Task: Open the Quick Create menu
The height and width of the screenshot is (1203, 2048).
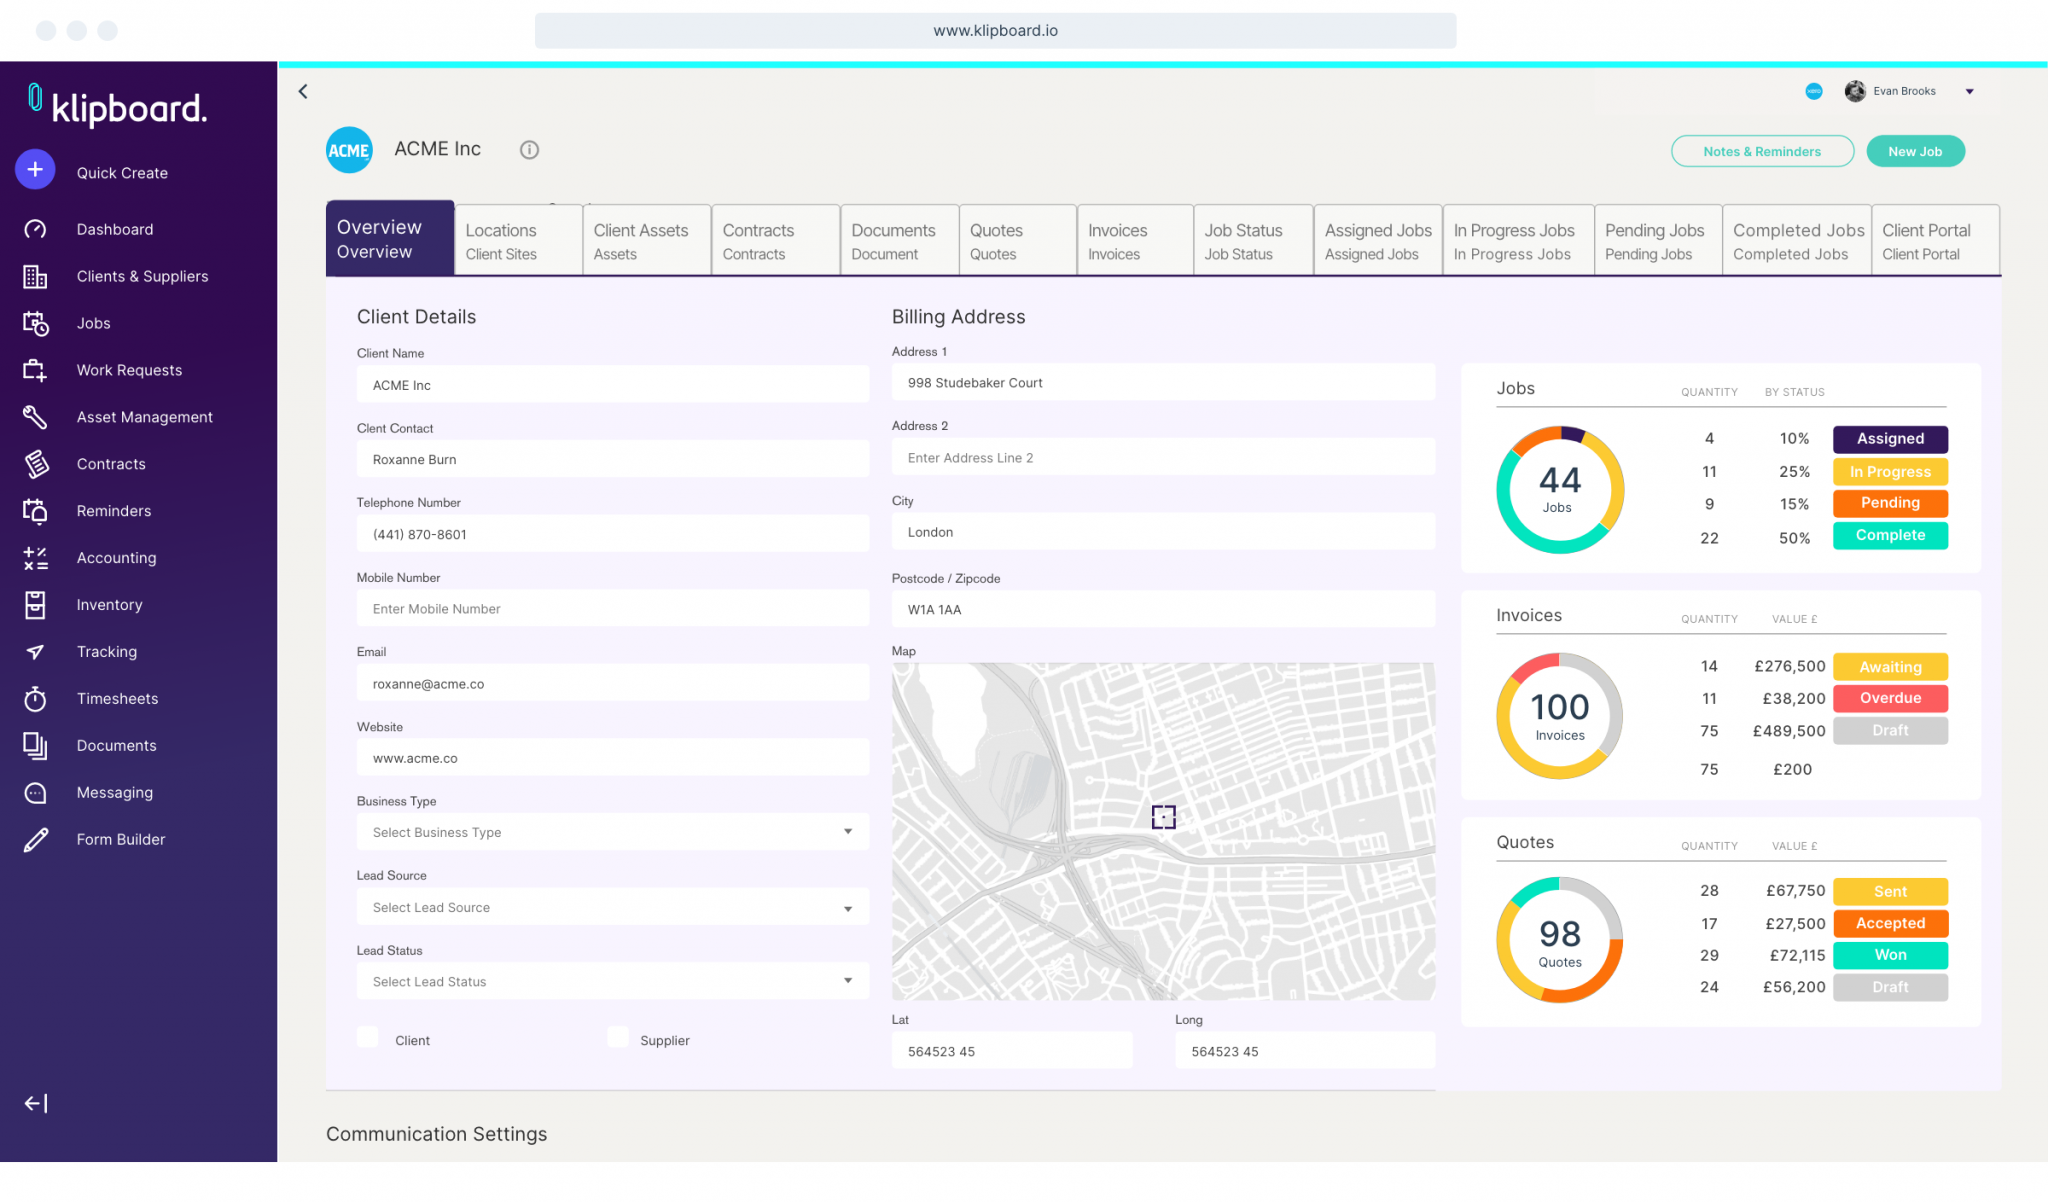Action: point(35,170)
